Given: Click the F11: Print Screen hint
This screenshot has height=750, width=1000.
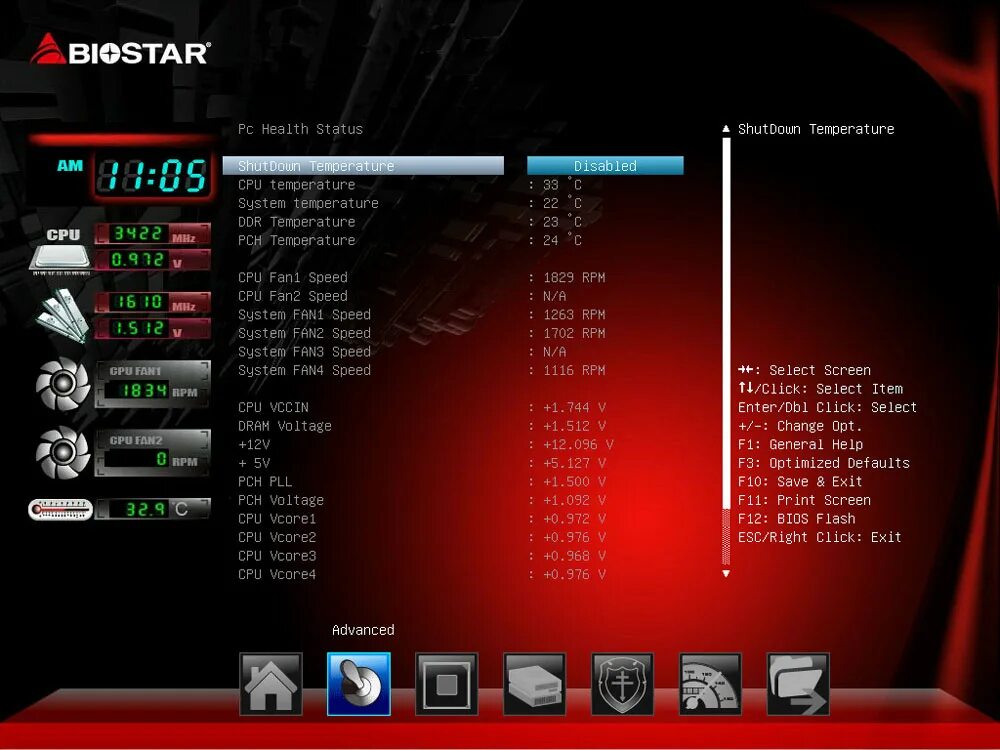Looking at the screenshot, I should (804, 500).
